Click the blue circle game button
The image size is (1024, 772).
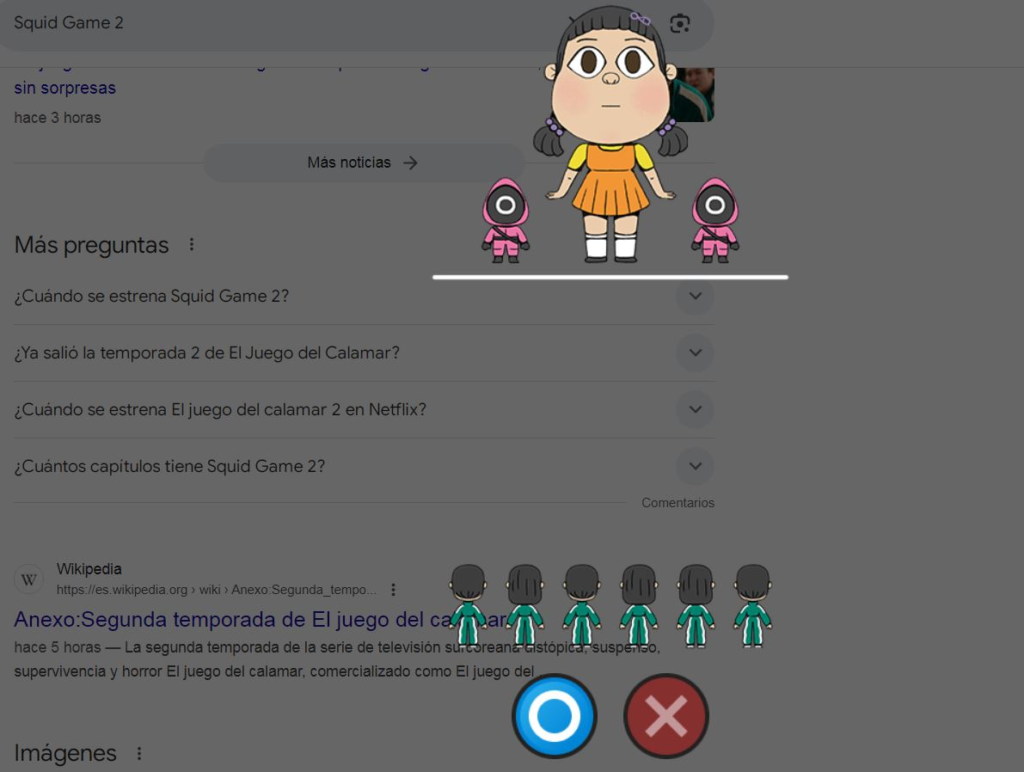click(554, 716)
